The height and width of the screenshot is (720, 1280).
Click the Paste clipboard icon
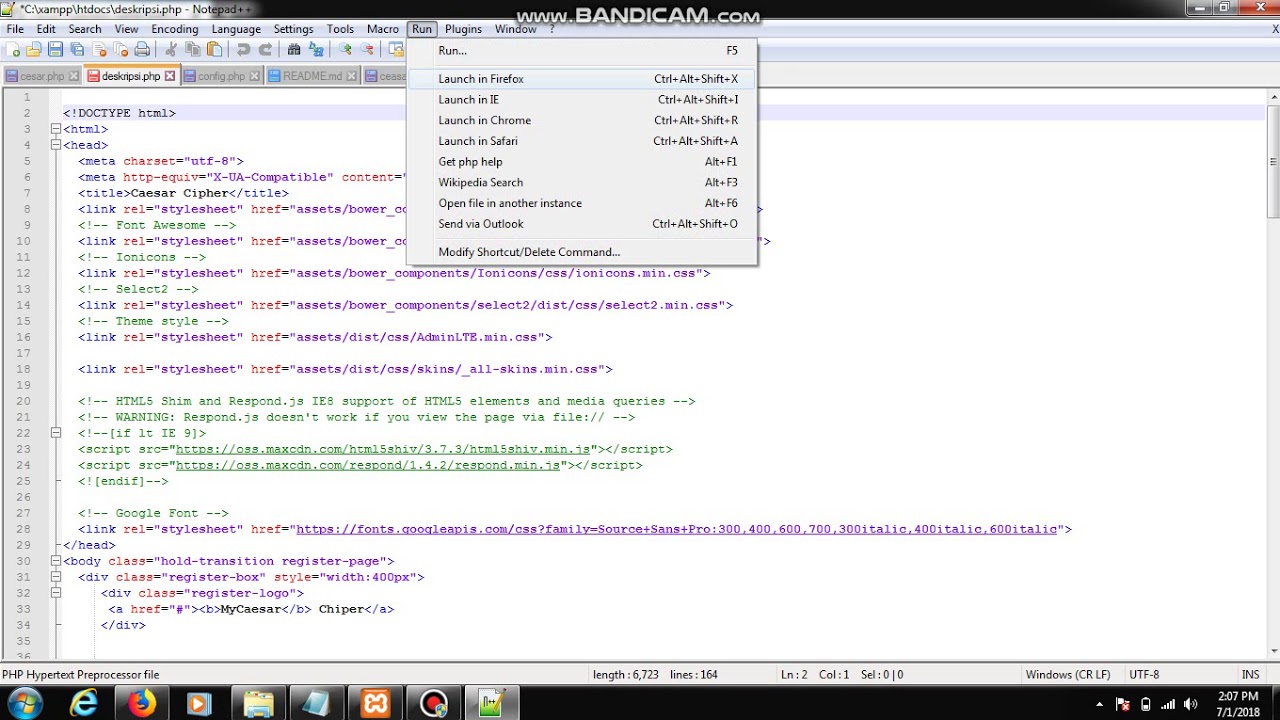pyautogui.click(x=214, y=50)
